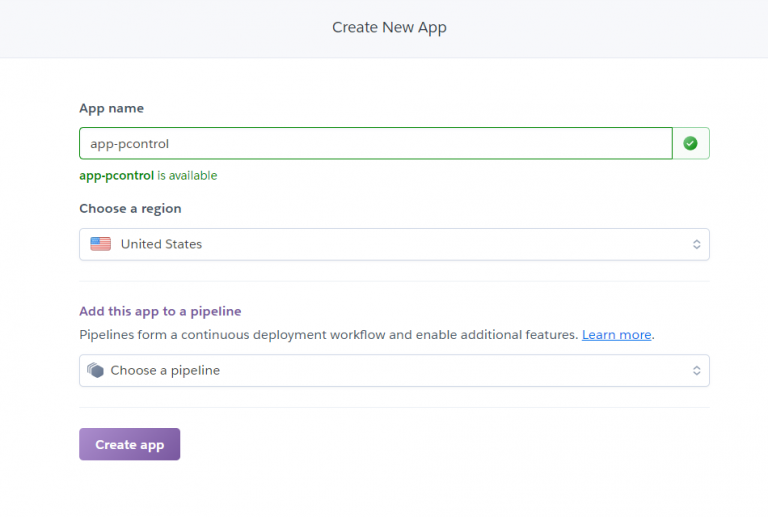Click the typed app-pcontrol text in the field

coord(129,144)
